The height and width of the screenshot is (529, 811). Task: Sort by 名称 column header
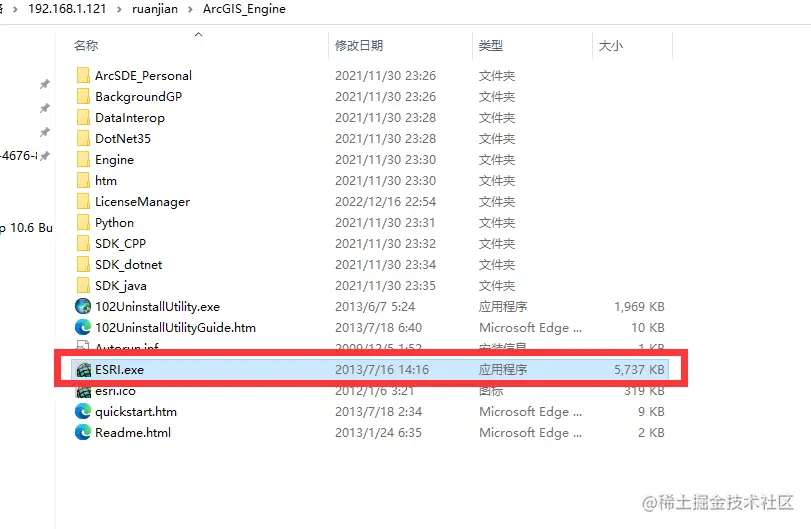click(86, 46)
